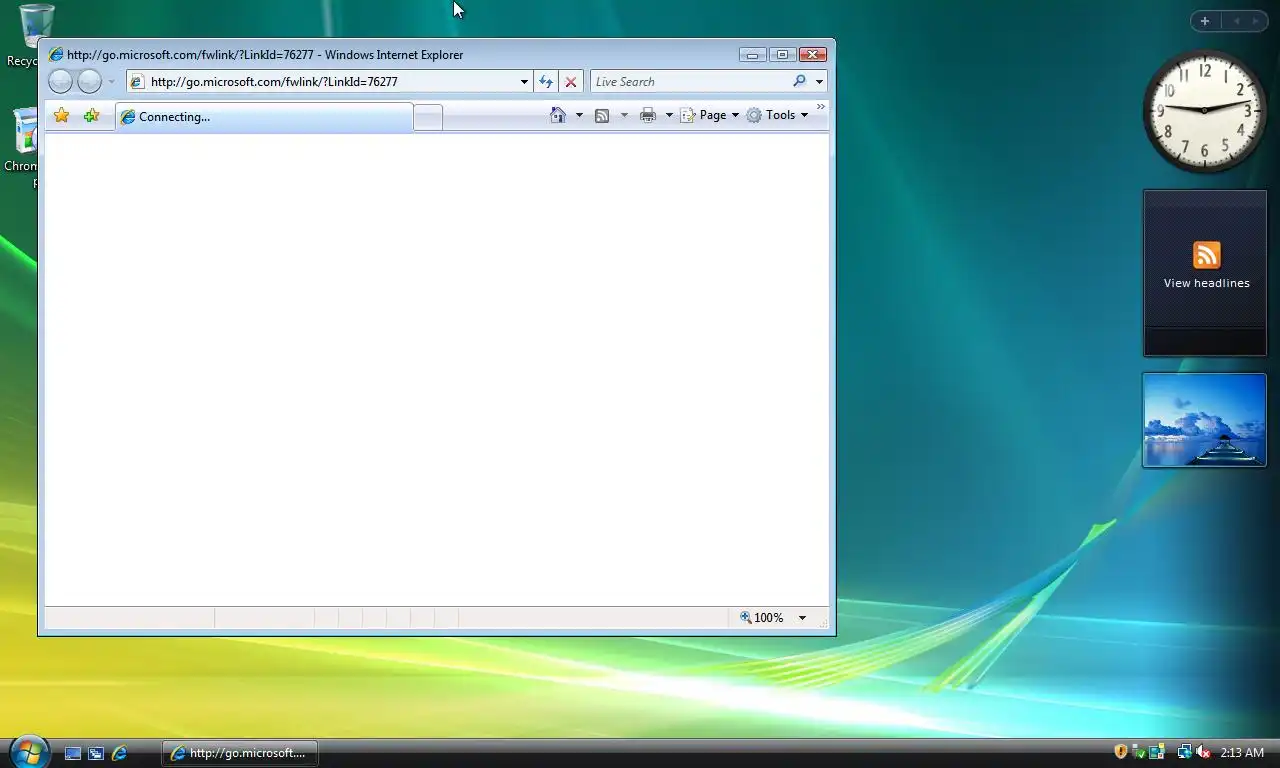The image size is (1280, 768).
Task: Click the RSS Feeds toolbar icon
Action: [x=602, y=115]
